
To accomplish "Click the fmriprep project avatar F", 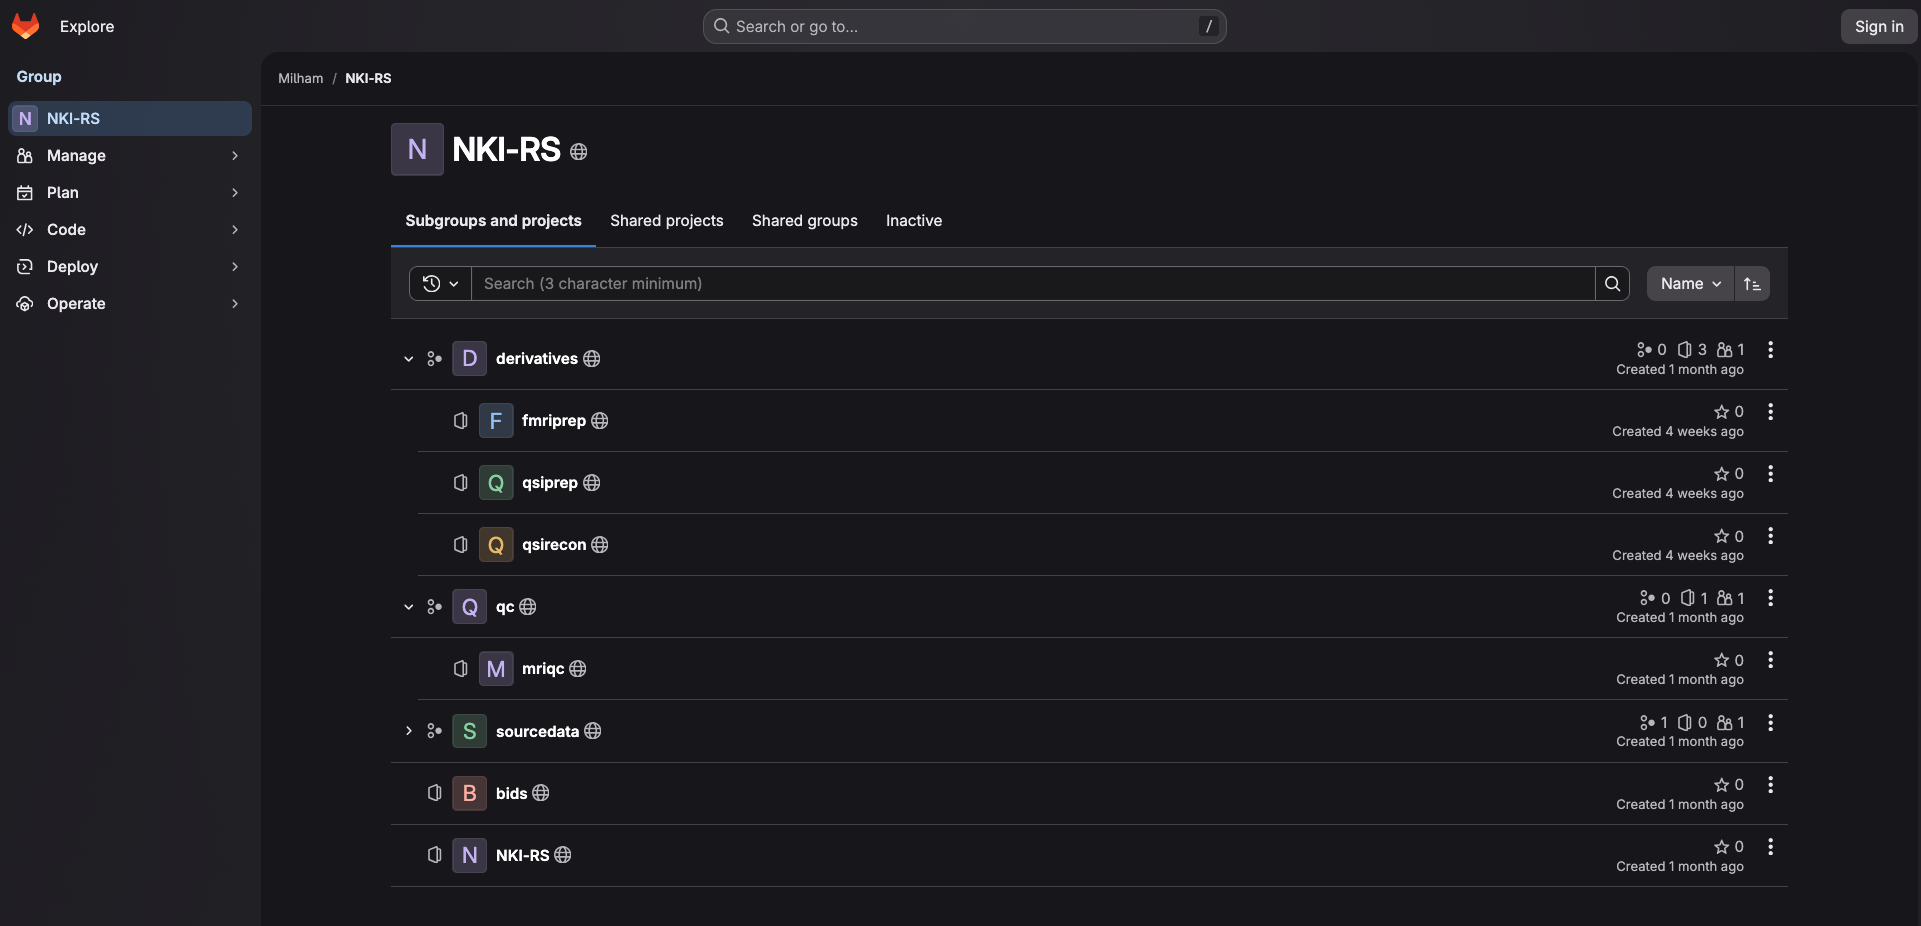I will click(496, 421).
